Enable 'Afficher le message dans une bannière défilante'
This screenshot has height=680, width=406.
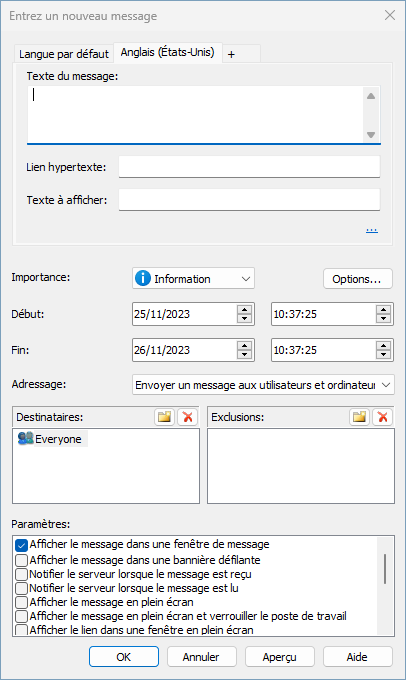(x=21, y=560)
